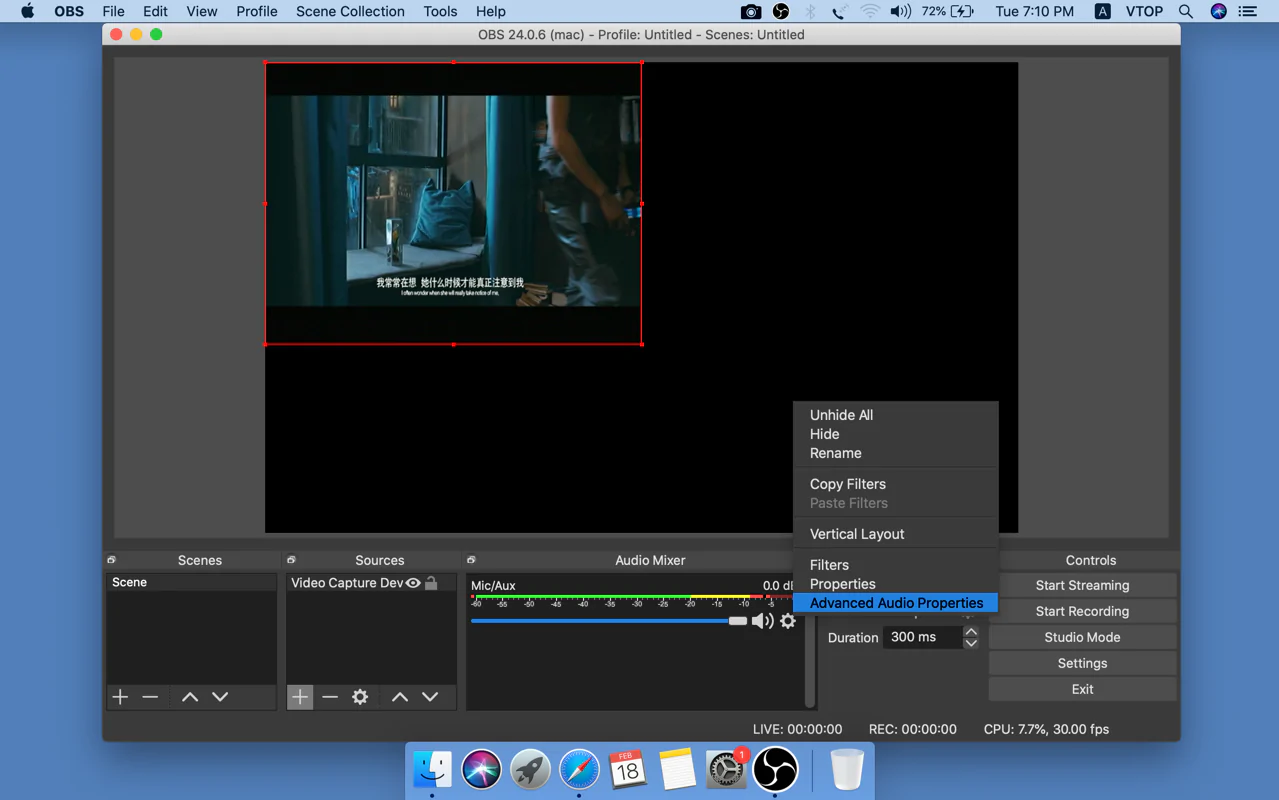This screenshot has height=800, width=1279.
Task: Open Trash in the Dock
Action: tap(847, 770)
